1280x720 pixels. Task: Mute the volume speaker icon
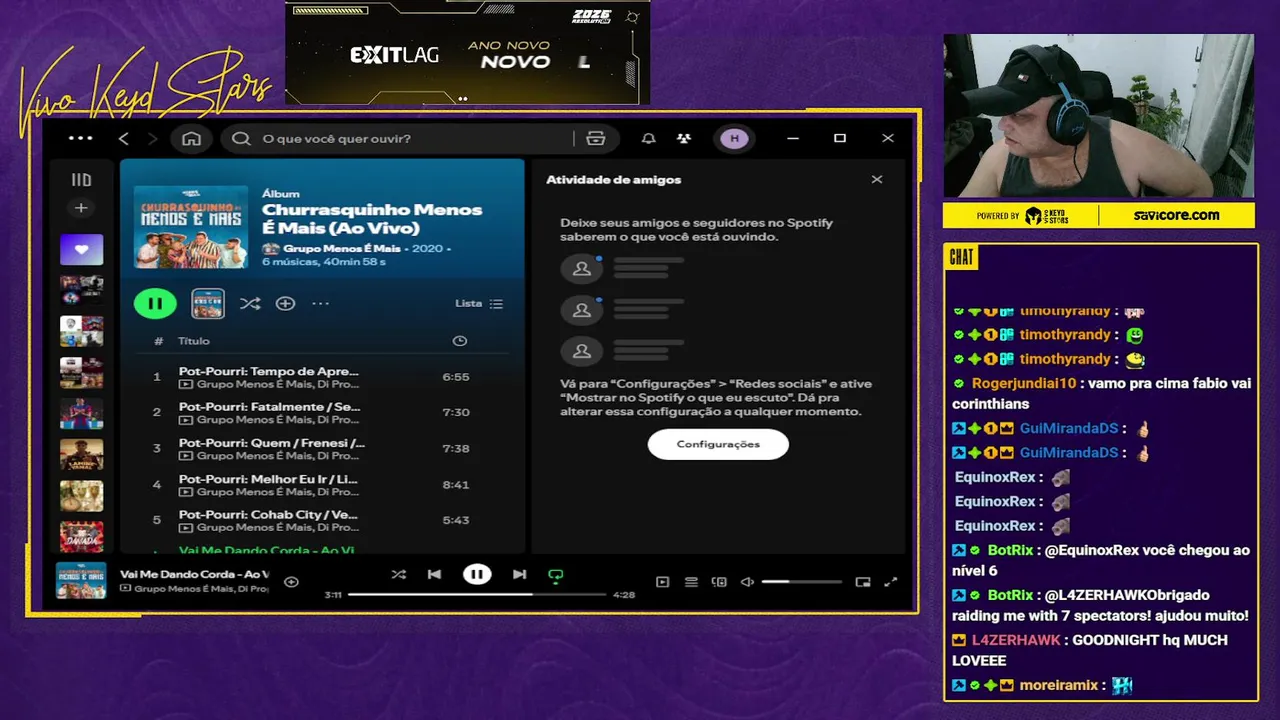click(747, 582)
